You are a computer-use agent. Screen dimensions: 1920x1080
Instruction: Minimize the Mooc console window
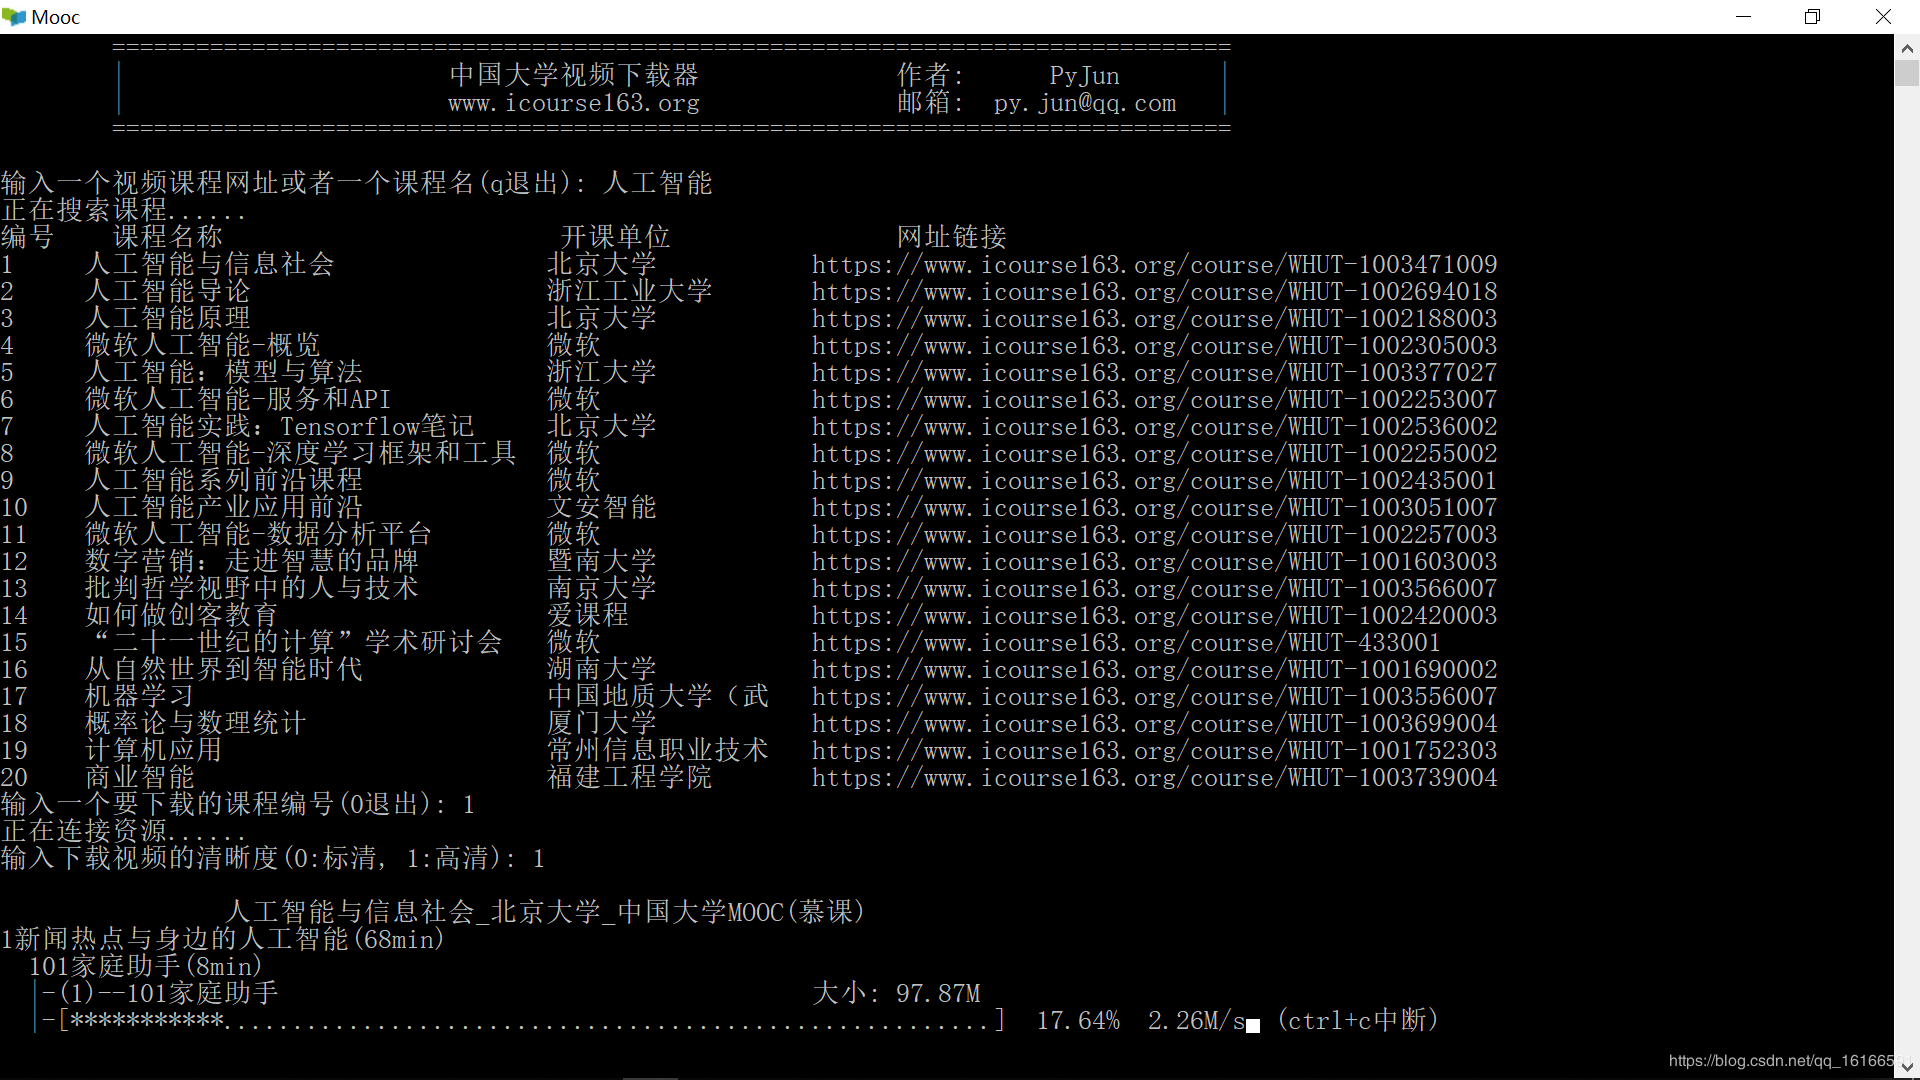point(1744,17)
